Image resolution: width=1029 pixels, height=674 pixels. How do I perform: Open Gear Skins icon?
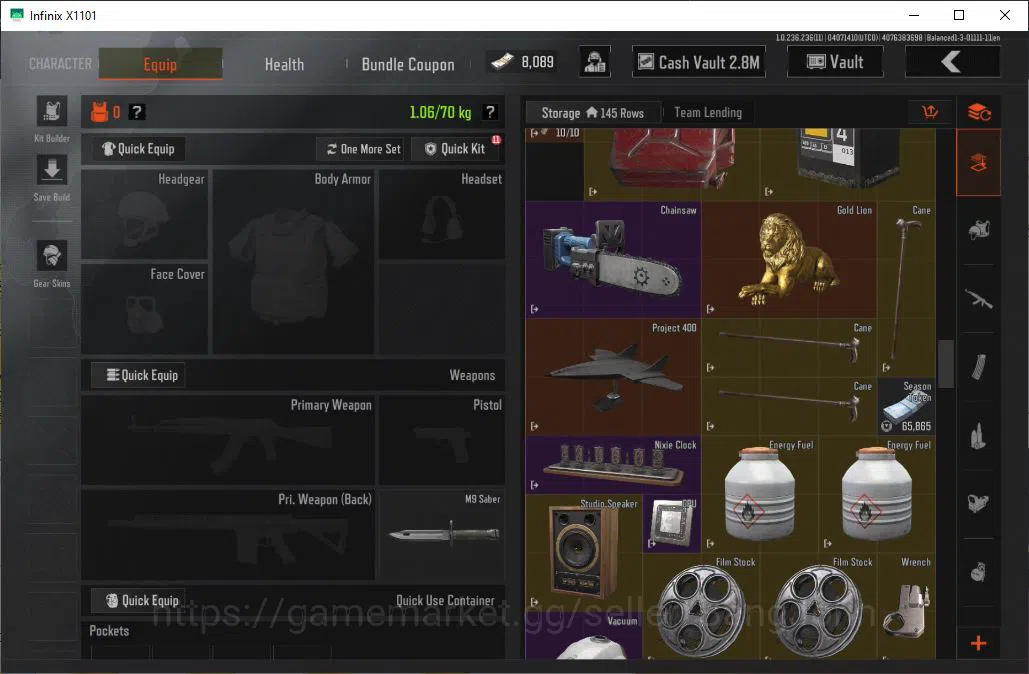pos(52,255)
